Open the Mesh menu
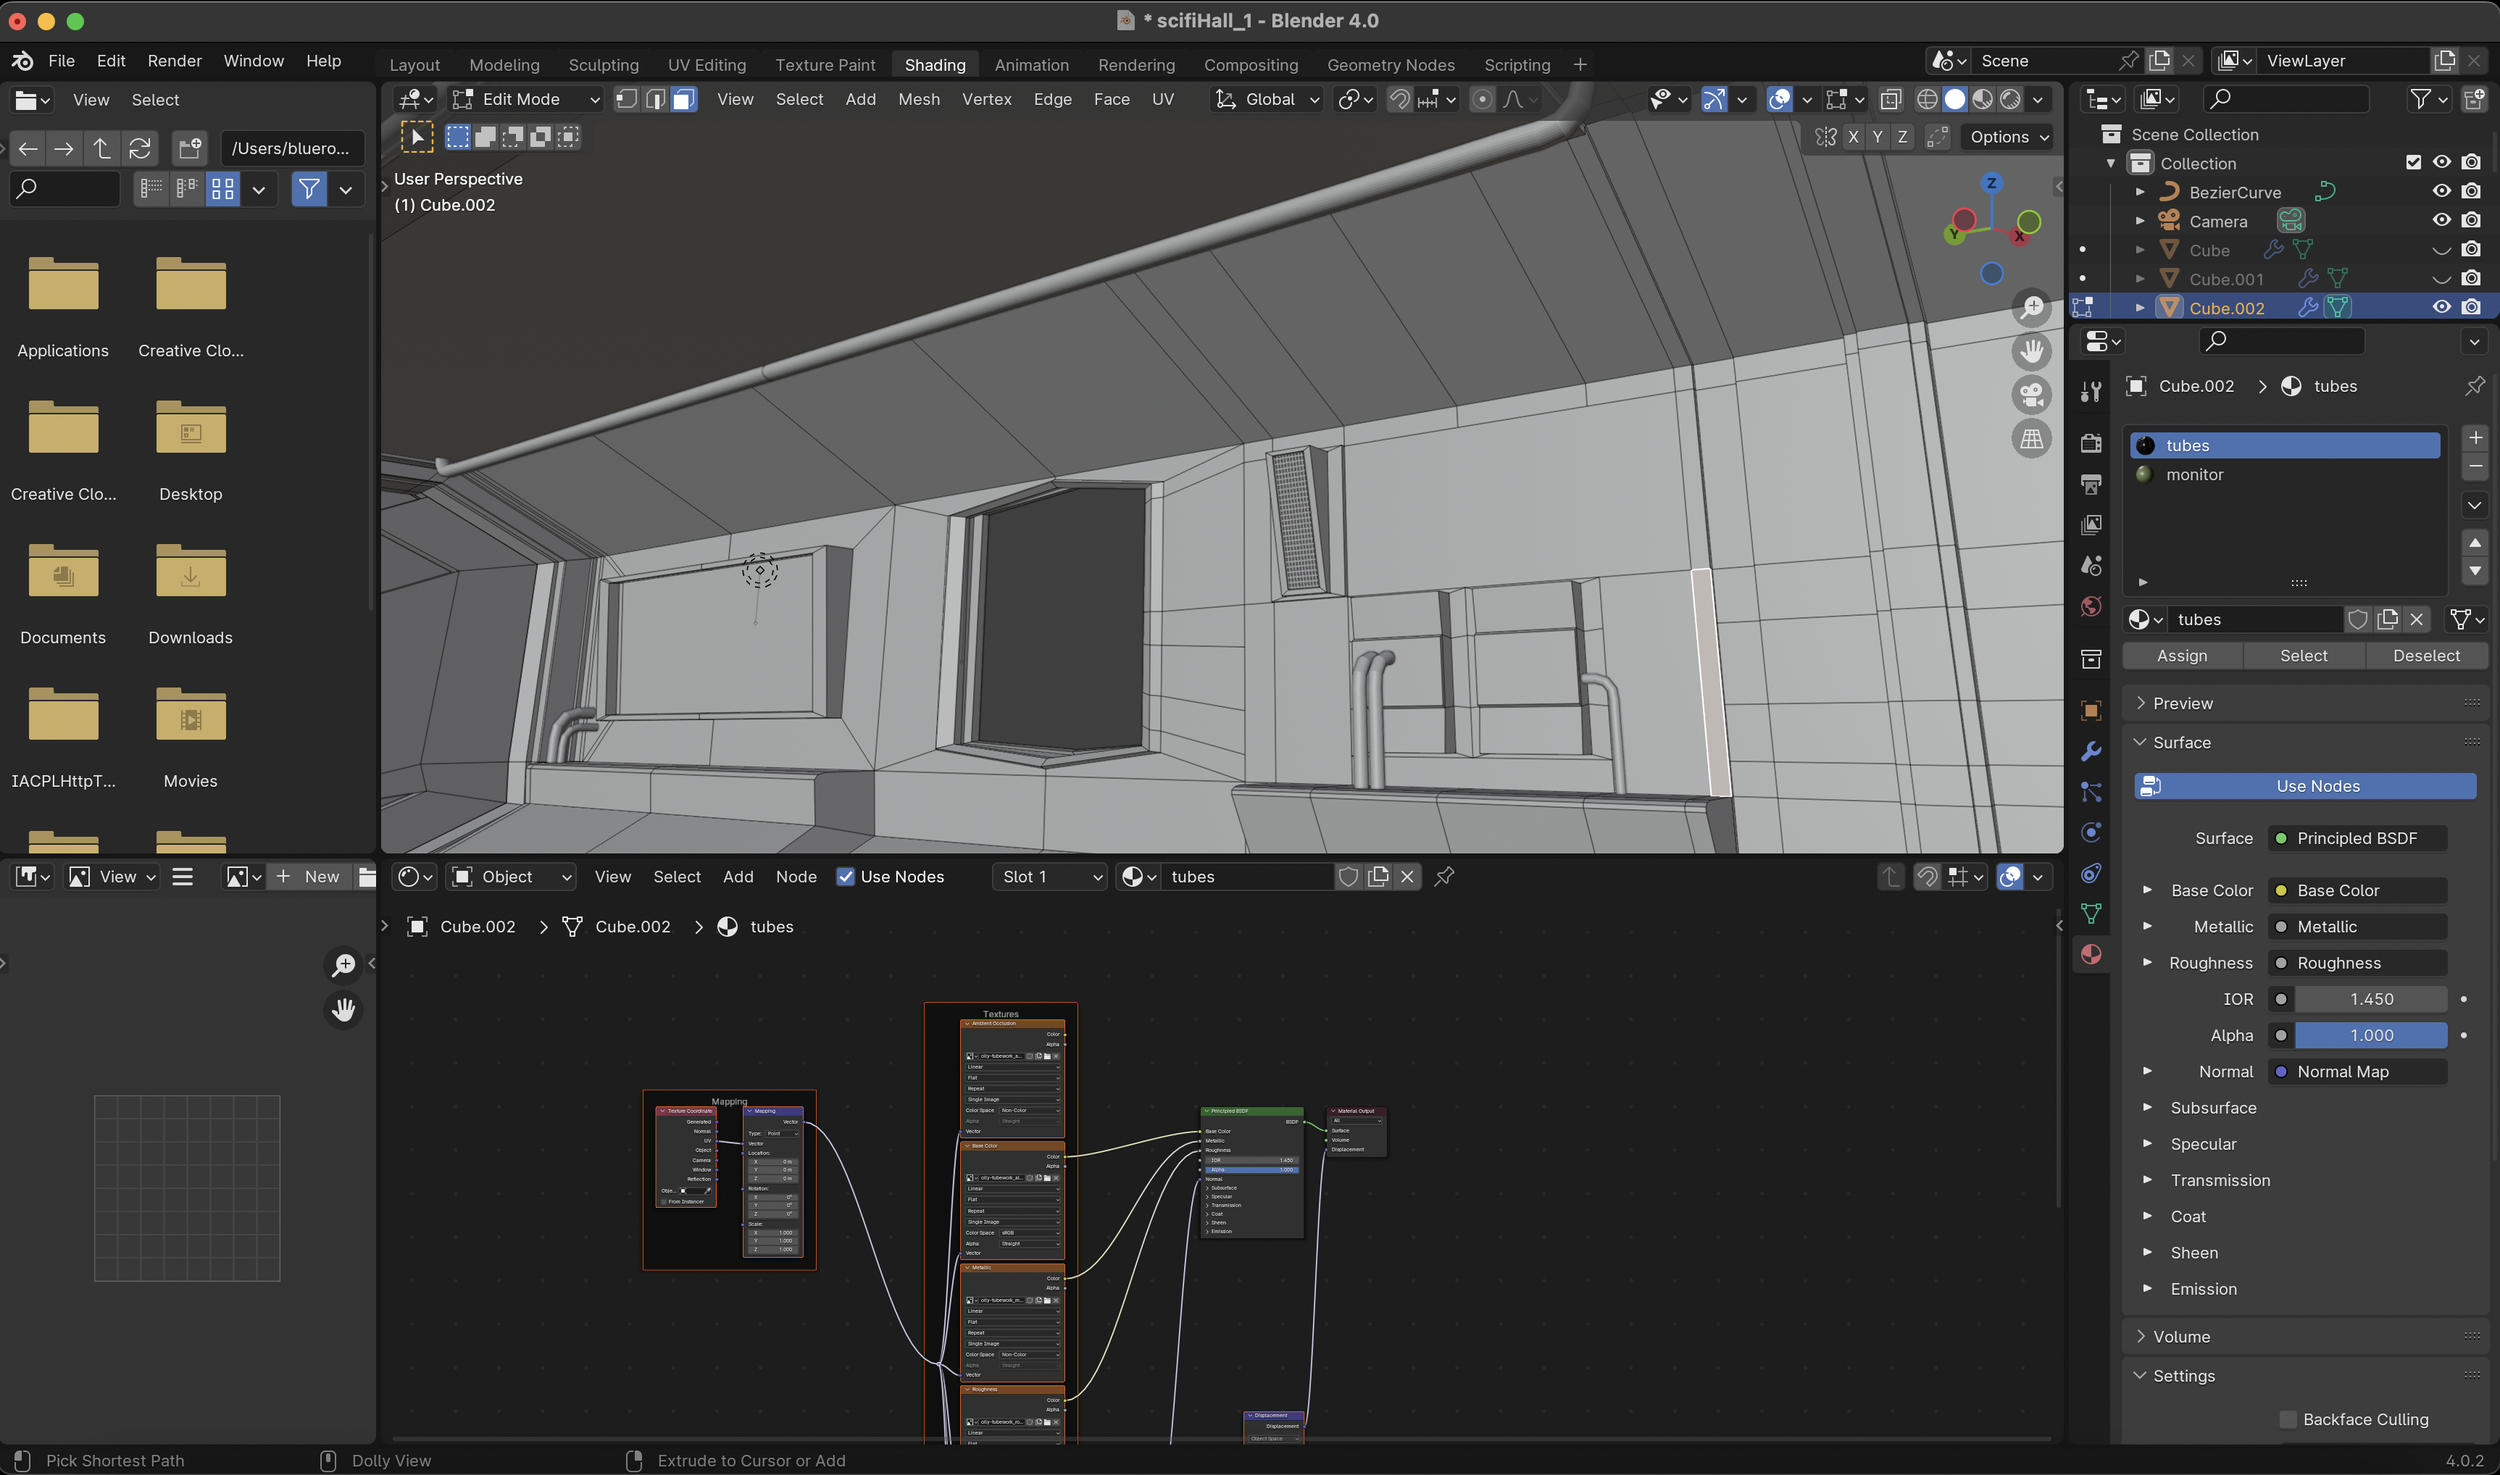The image size is (2500, 1475). coord(918,99)
